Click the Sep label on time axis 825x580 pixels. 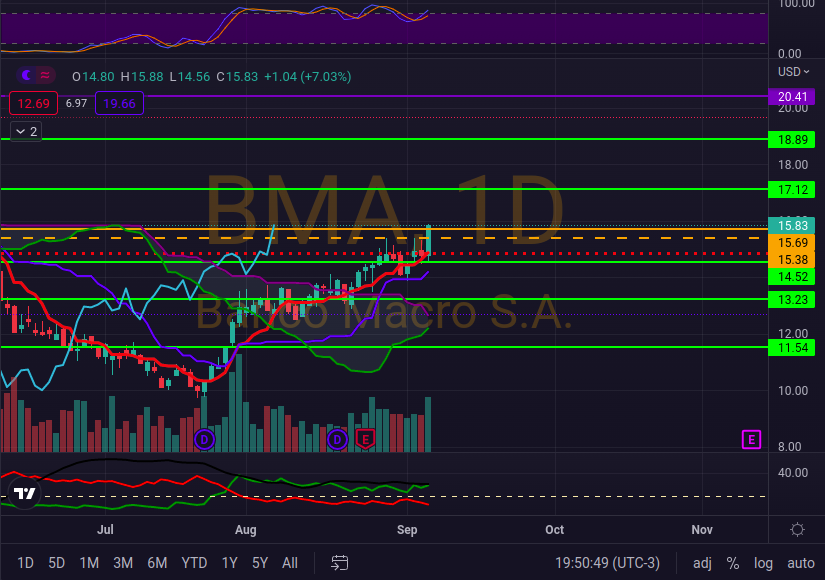coord(407,529)
